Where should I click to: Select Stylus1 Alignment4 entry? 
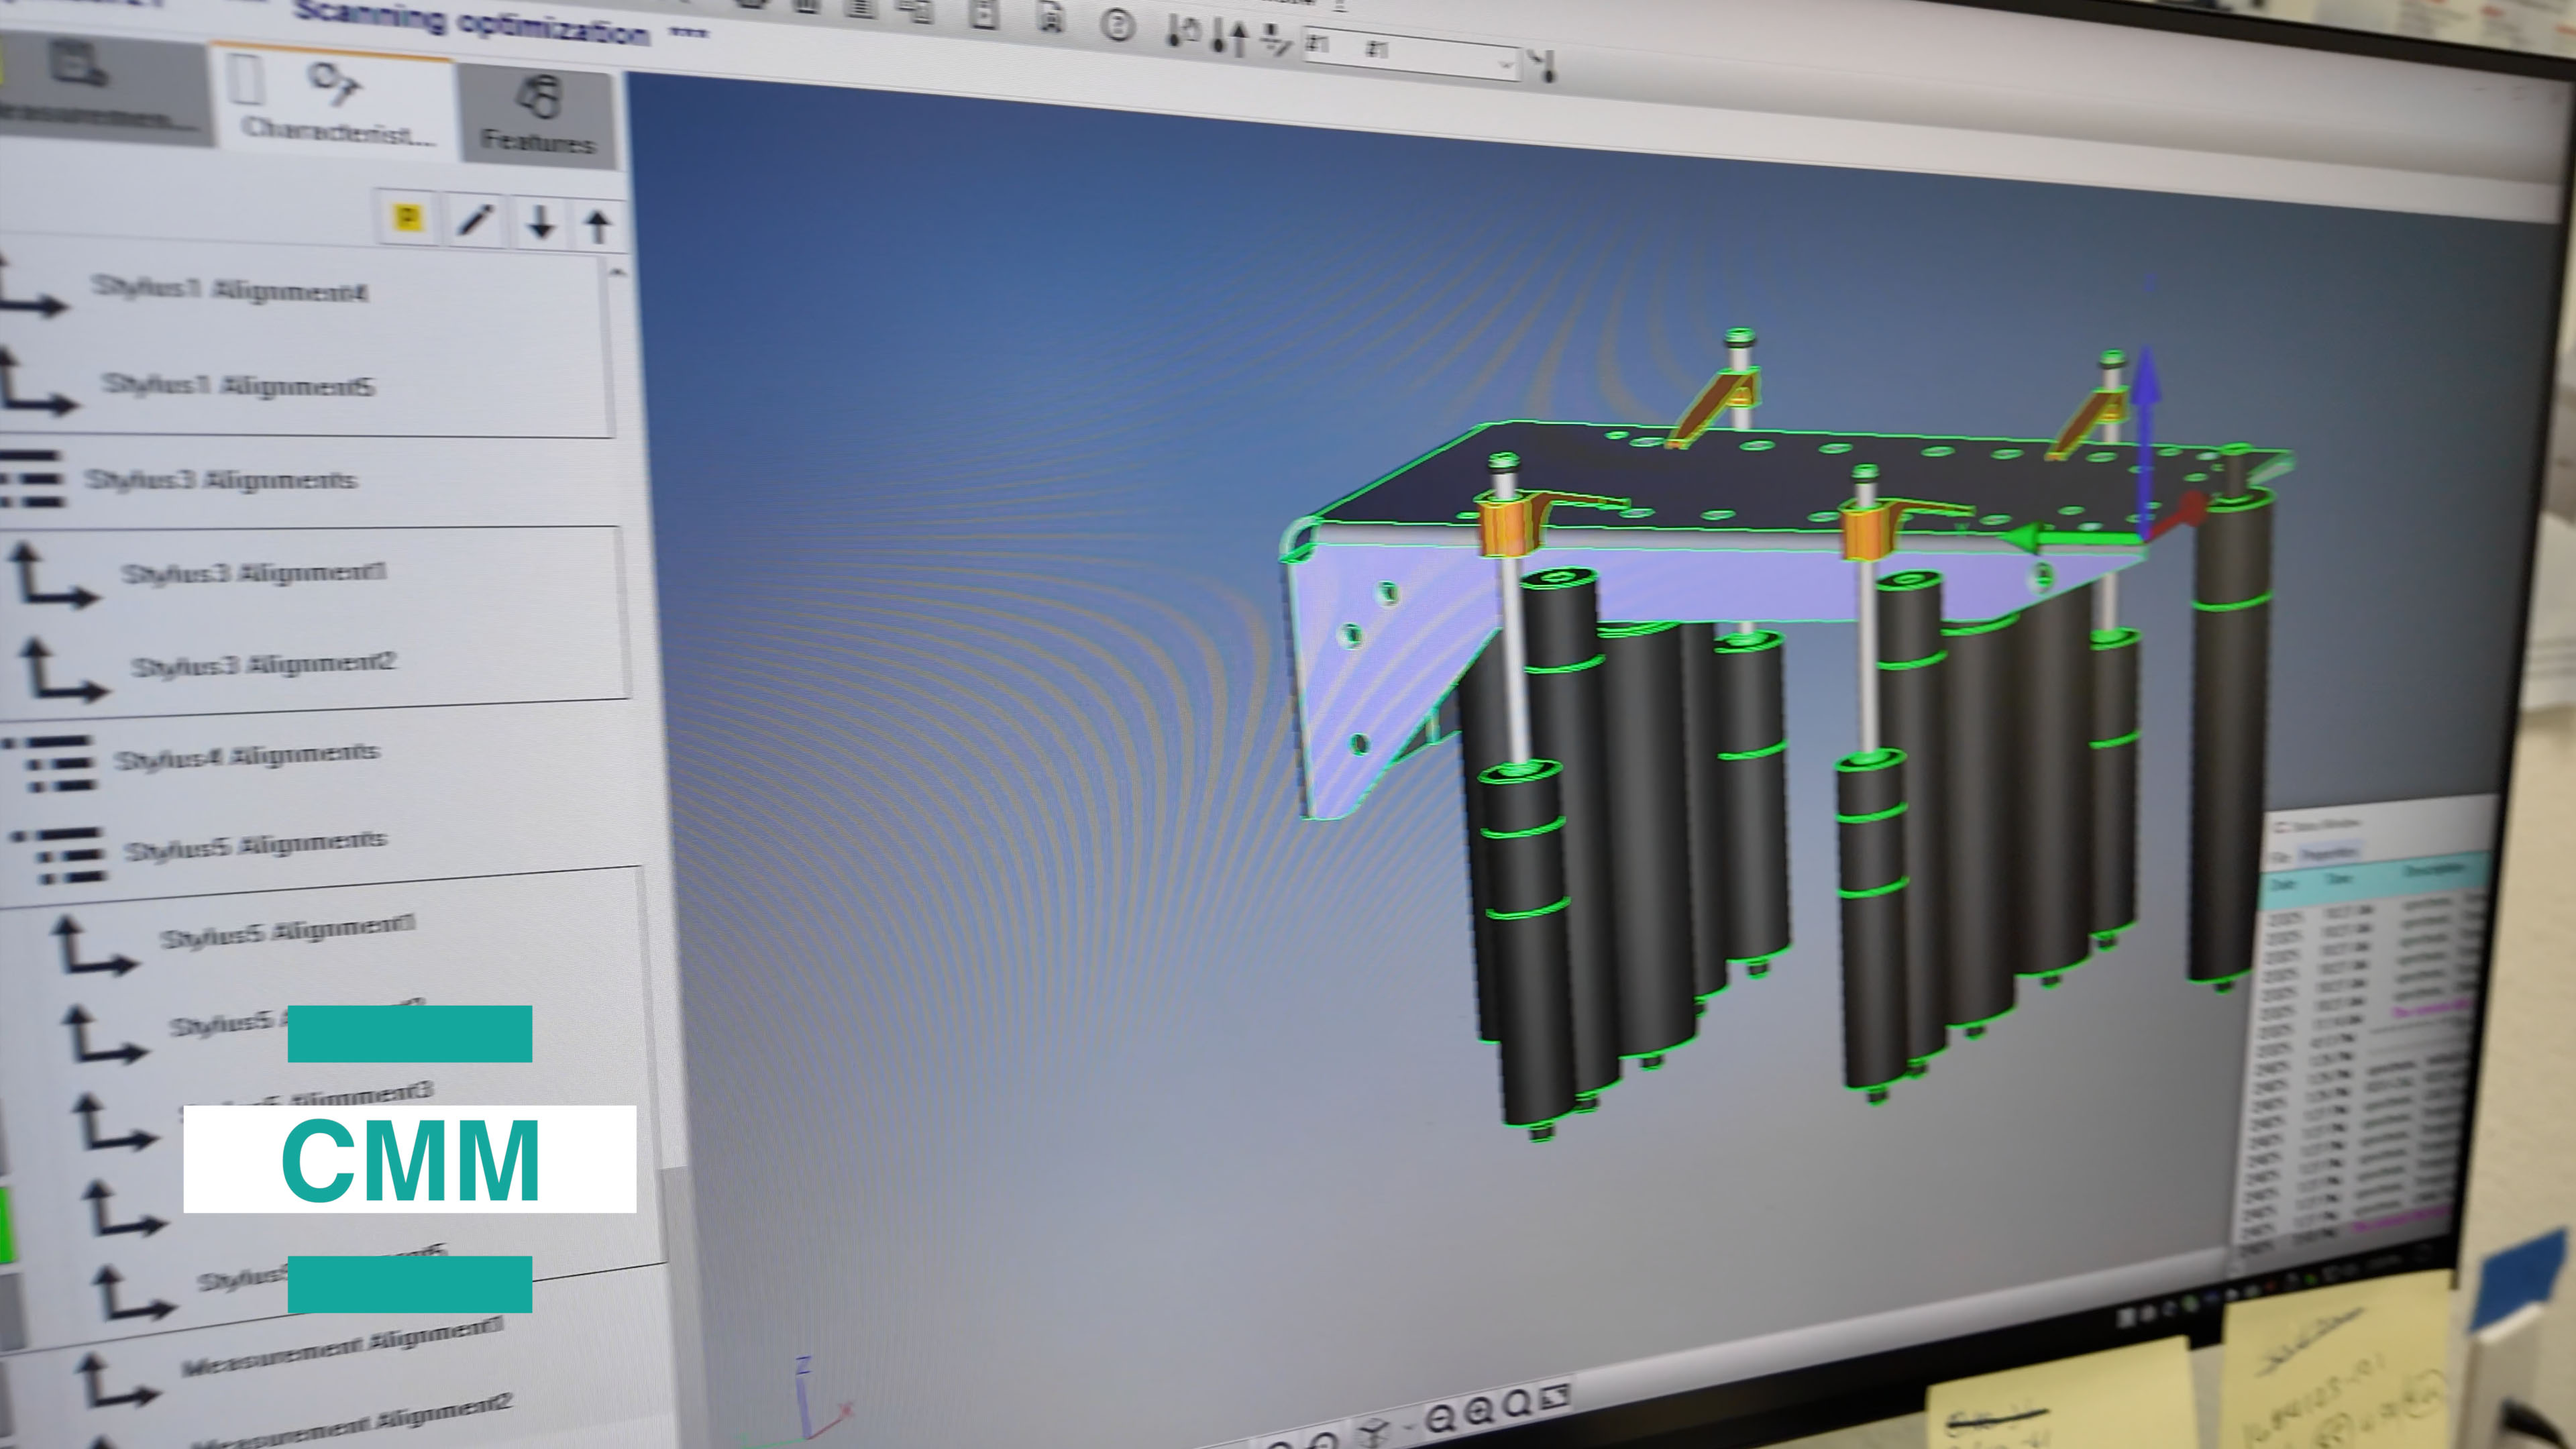click(230, 290)
